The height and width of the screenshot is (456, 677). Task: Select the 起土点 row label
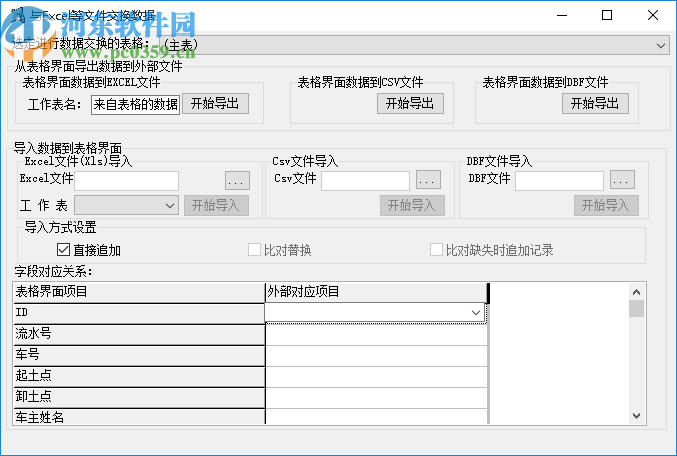click(x=139, y=377)
